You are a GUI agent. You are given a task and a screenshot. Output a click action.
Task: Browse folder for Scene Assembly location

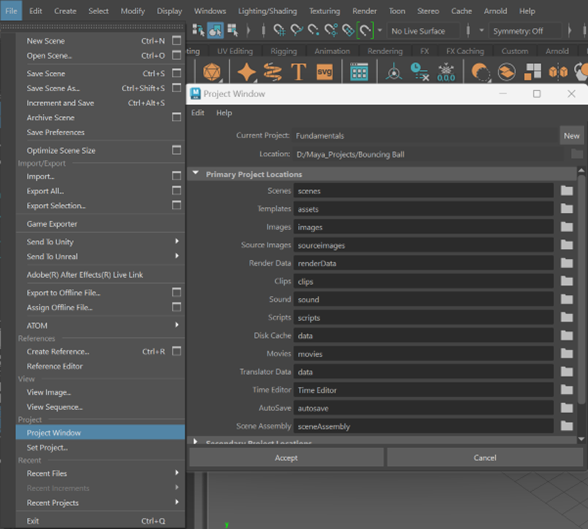click(567, 426)
